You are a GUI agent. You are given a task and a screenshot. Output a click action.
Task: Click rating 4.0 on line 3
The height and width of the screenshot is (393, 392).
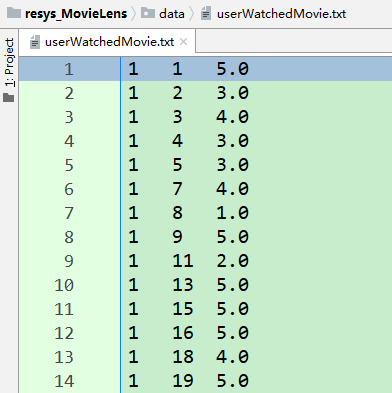click(232, 117)
